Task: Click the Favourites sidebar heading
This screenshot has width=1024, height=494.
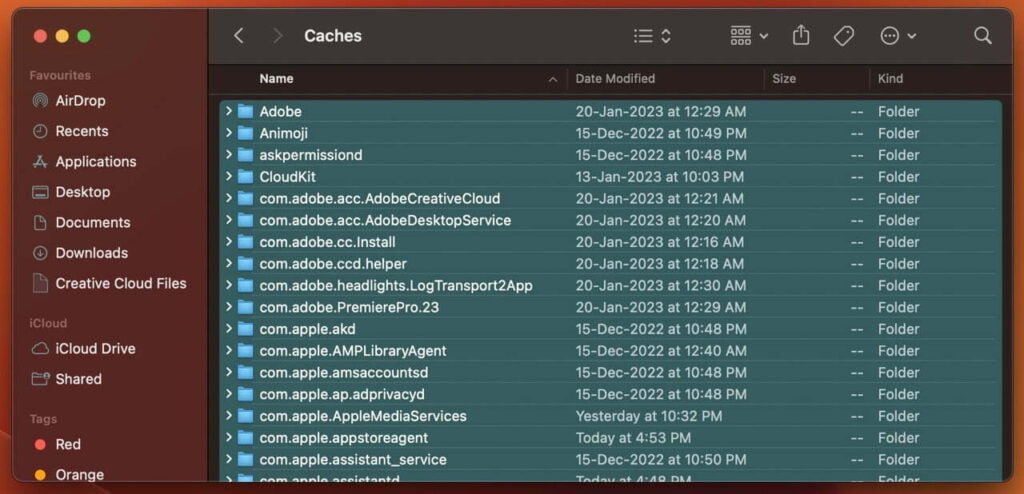Action: pyautogui.click(x=60, y=75)
